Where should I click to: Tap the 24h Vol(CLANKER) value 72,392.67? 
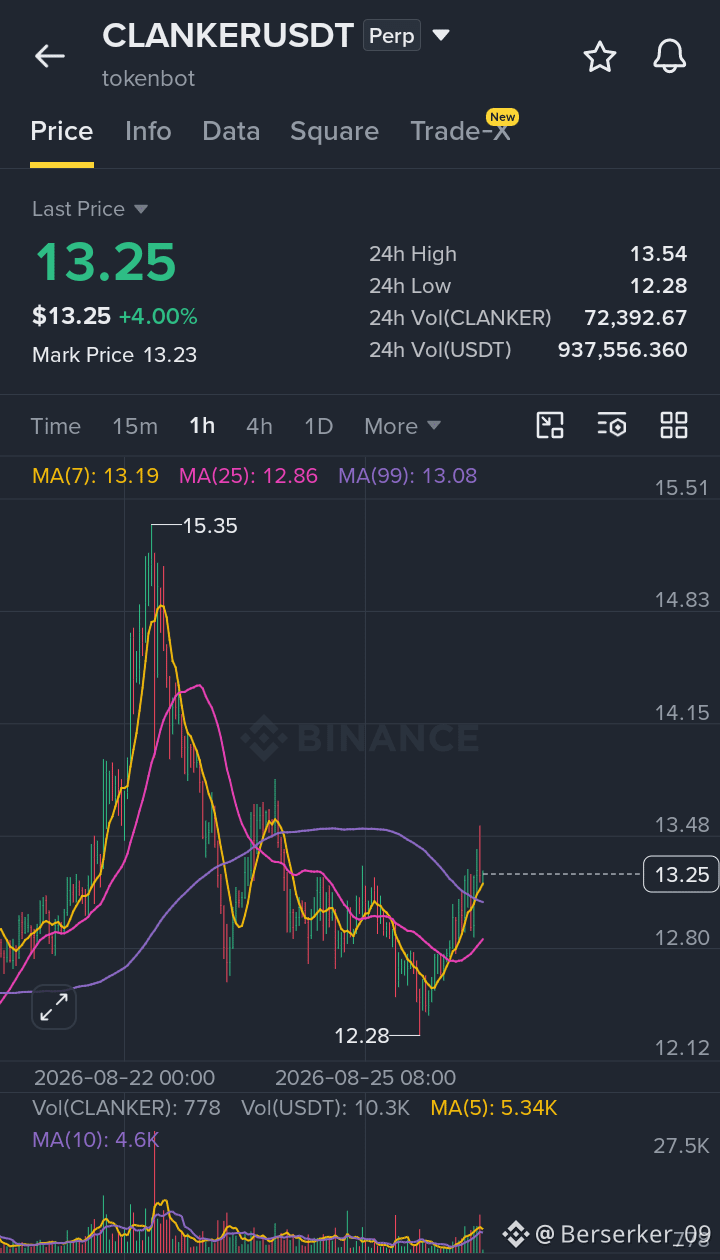[x=636, y=318]
